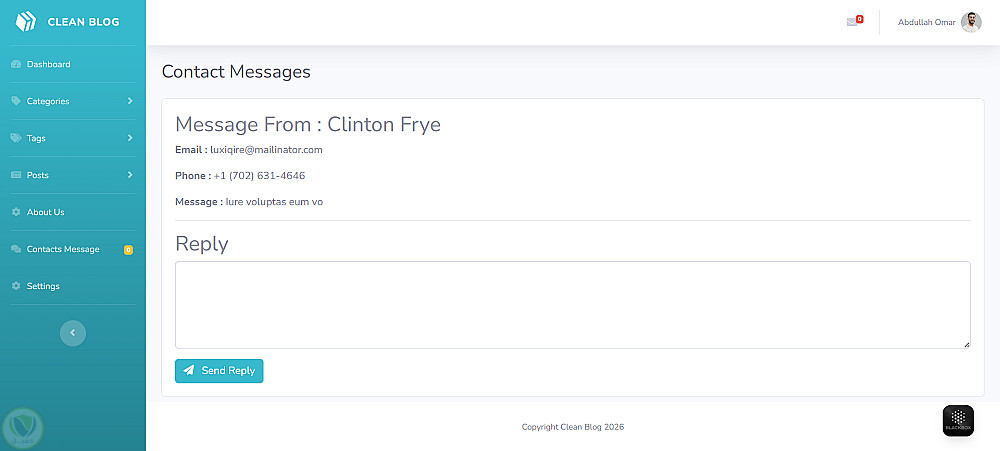Expand the Tags submenu chevron
This screenshot has height=451, width=1000.
(x=130, y=138)
